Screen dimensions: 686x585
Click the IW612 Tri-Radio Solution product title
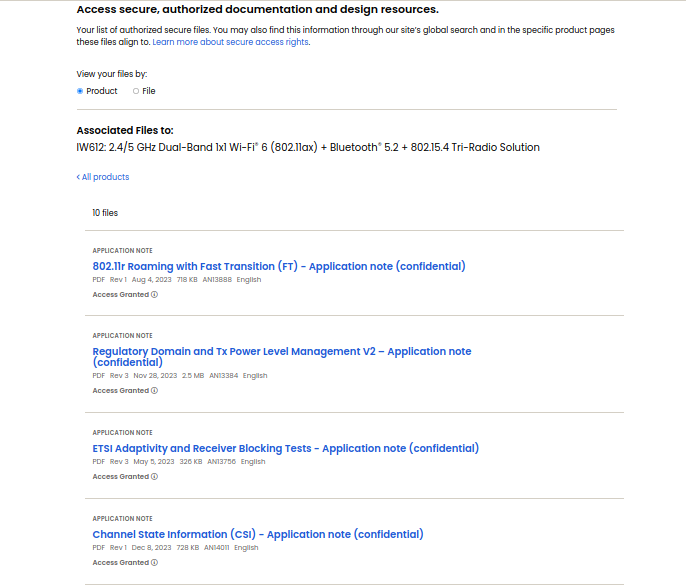pyautogui.click(x=308, y=147)
